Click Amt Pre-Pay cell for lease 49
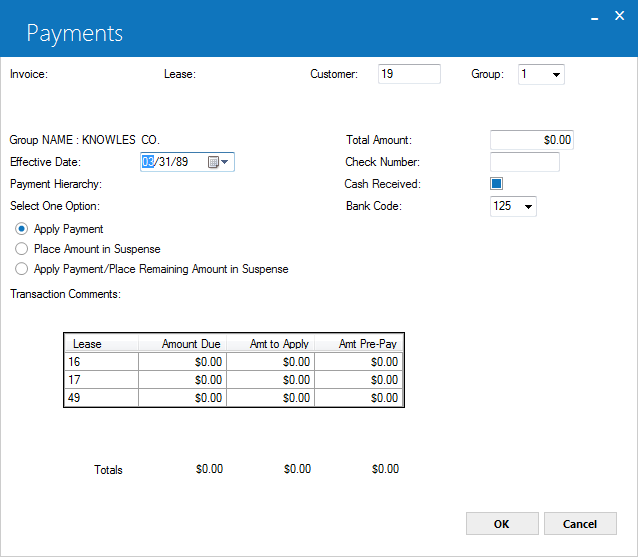This screenshot has width=638, height=557. 358,398
